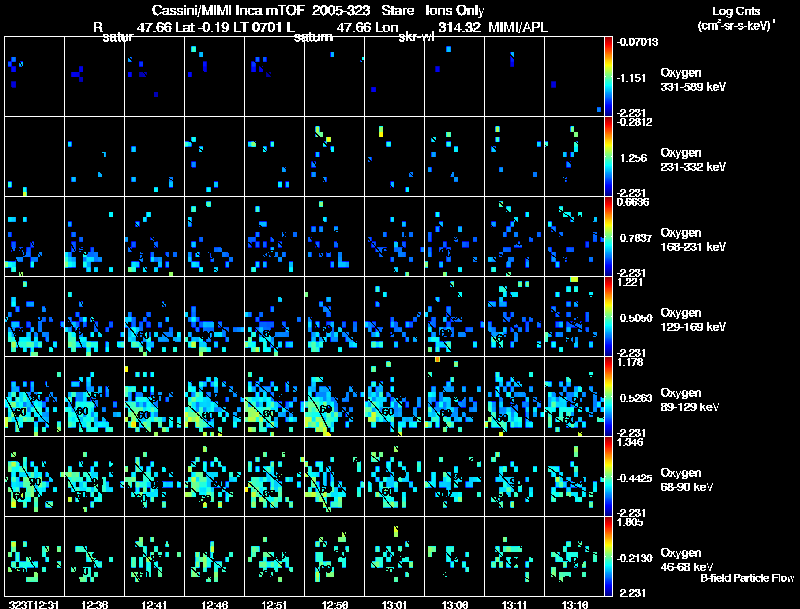
Task: Click the Cassini/MIMI Inca mTOF title
Action: [229, 10]
